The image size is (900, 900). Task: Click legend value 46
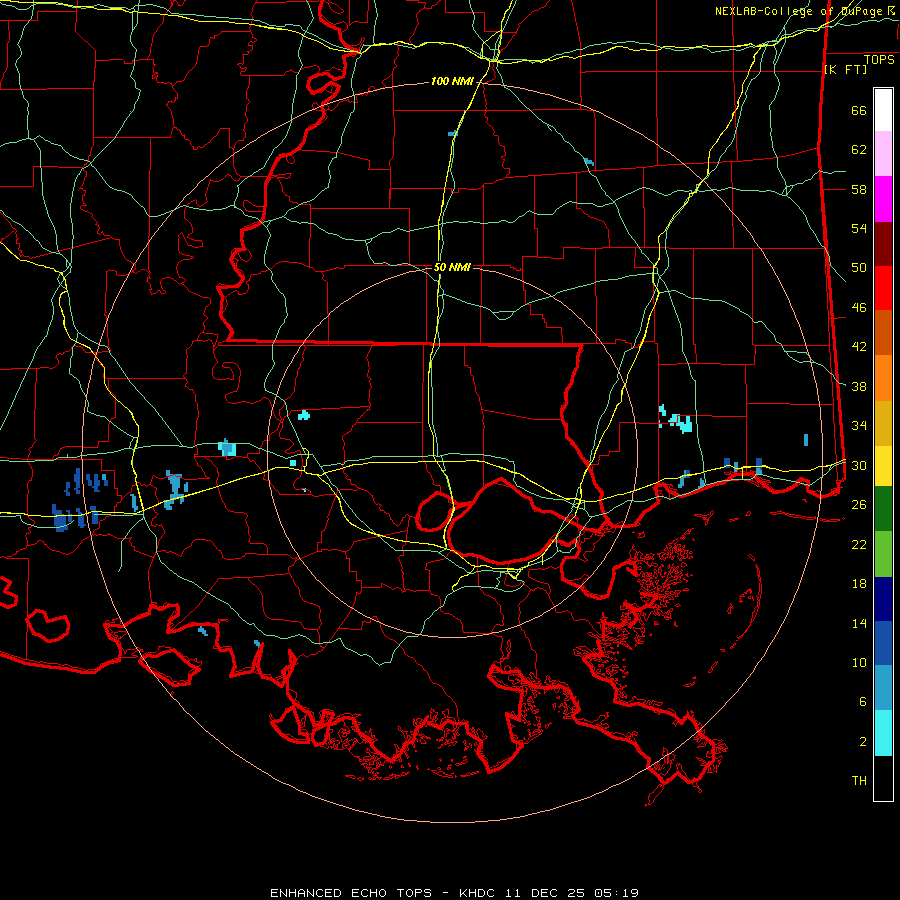859,308
